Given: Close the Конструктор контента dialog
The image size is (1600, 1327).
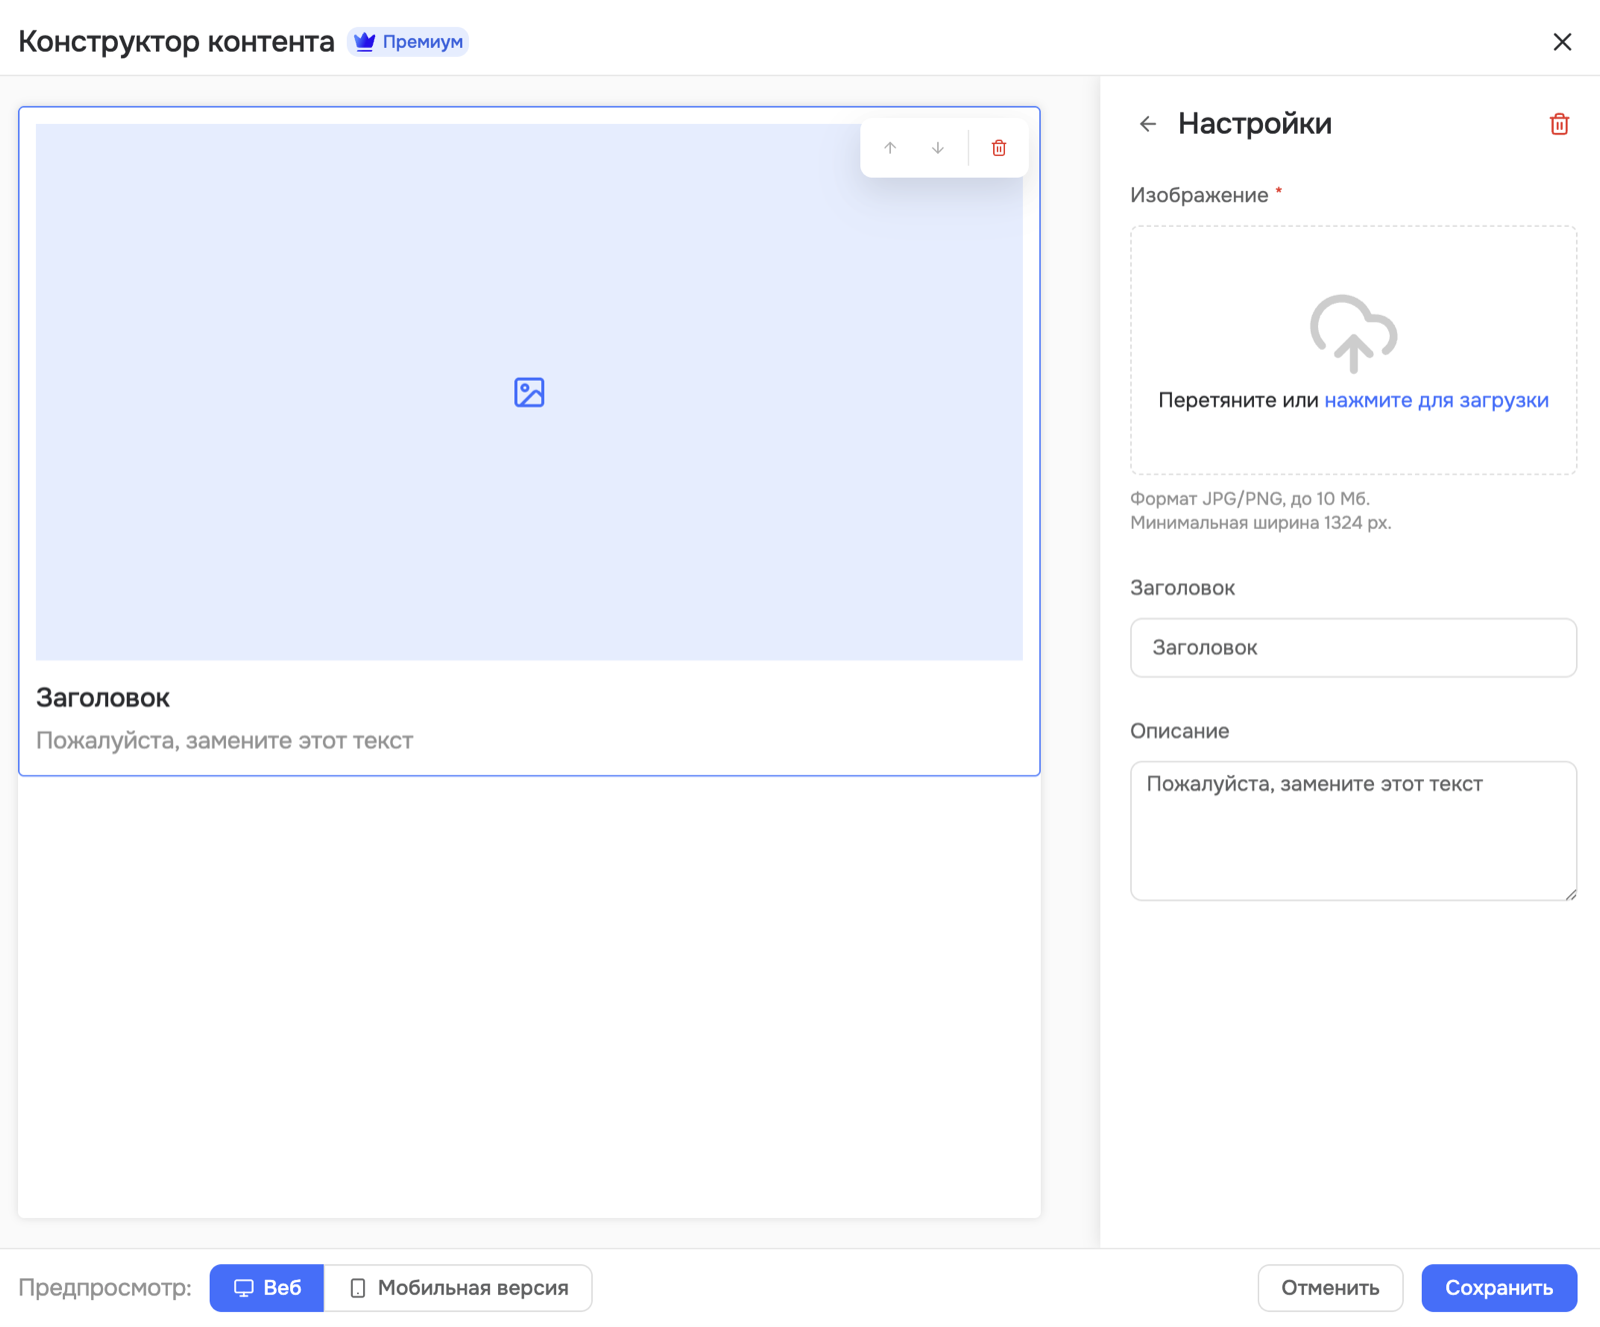Looking at the screenshot, I should click(1562, 42).
